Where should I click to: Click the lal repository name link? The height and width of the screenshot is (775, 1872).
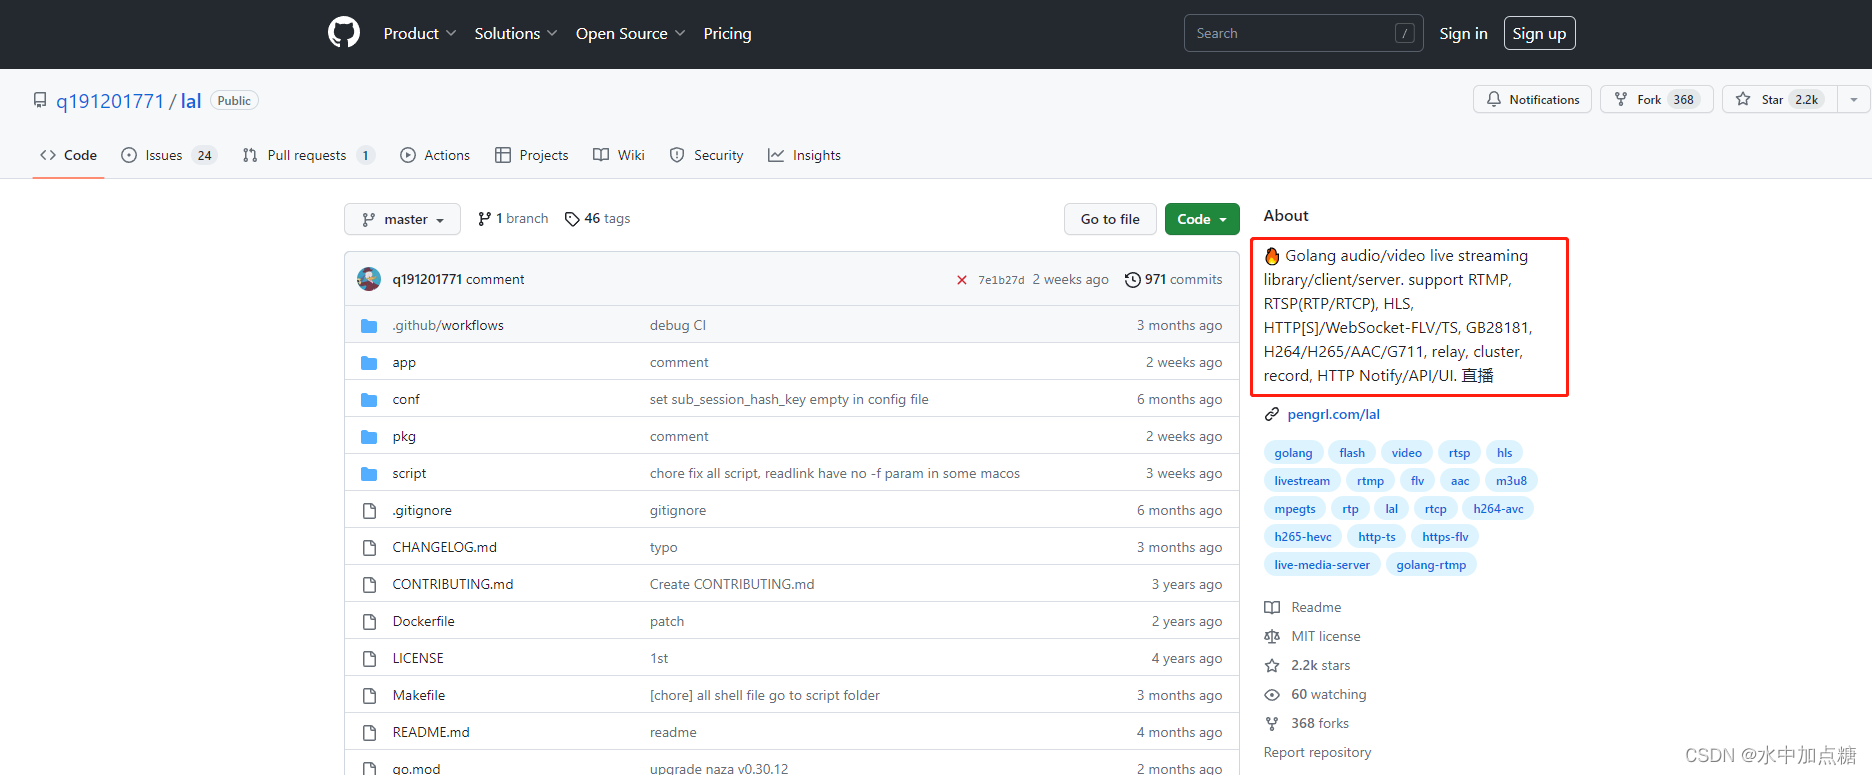(191, 101)
